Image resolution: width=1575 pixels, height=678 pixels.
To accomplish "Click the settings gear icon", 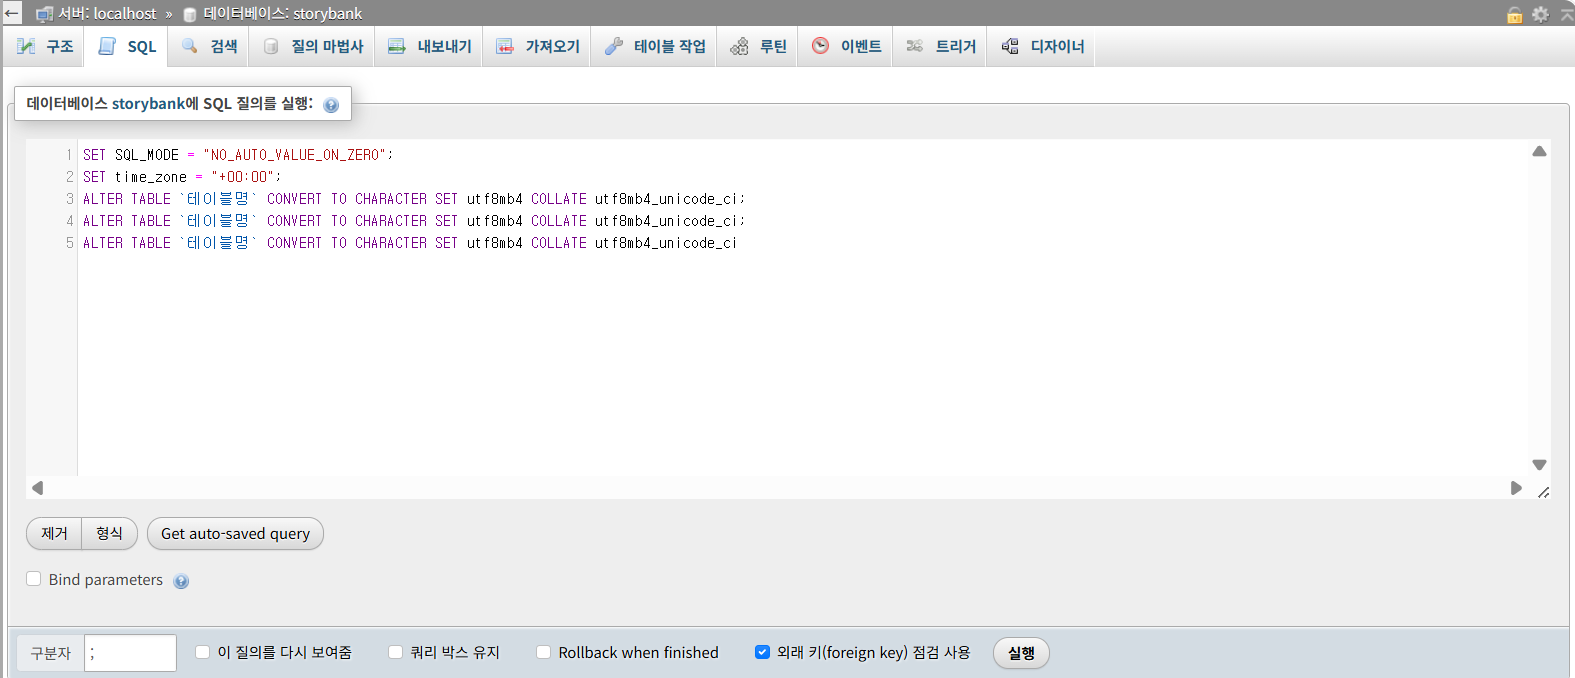I will [x=1540, y=14].
